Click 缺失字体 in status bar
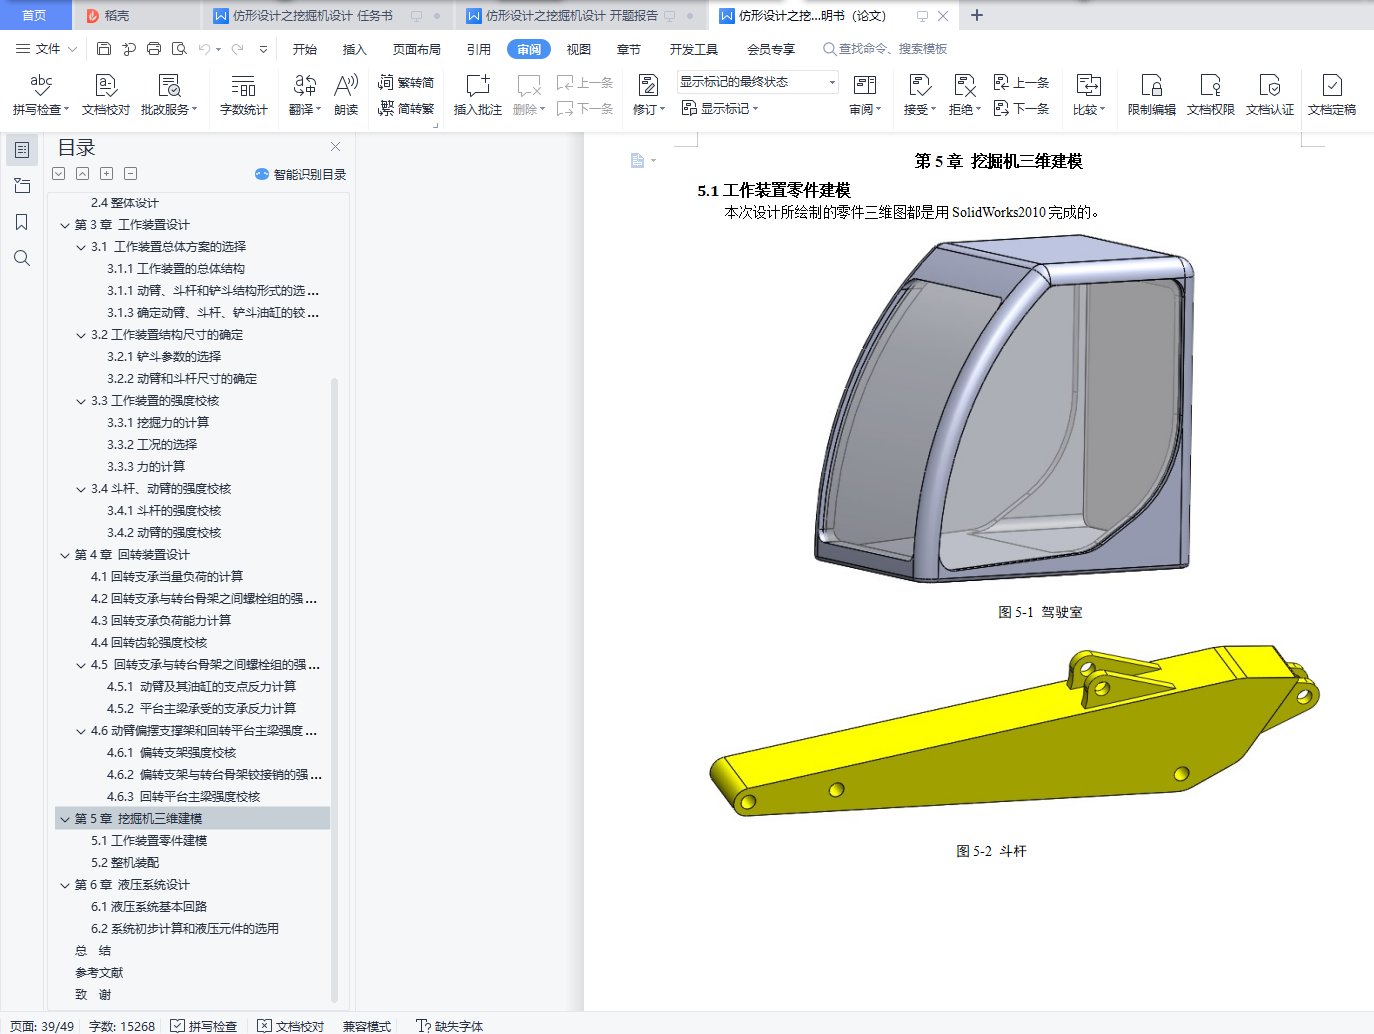This screenshot has height=1034, width=1374. tap(450, 1026)
